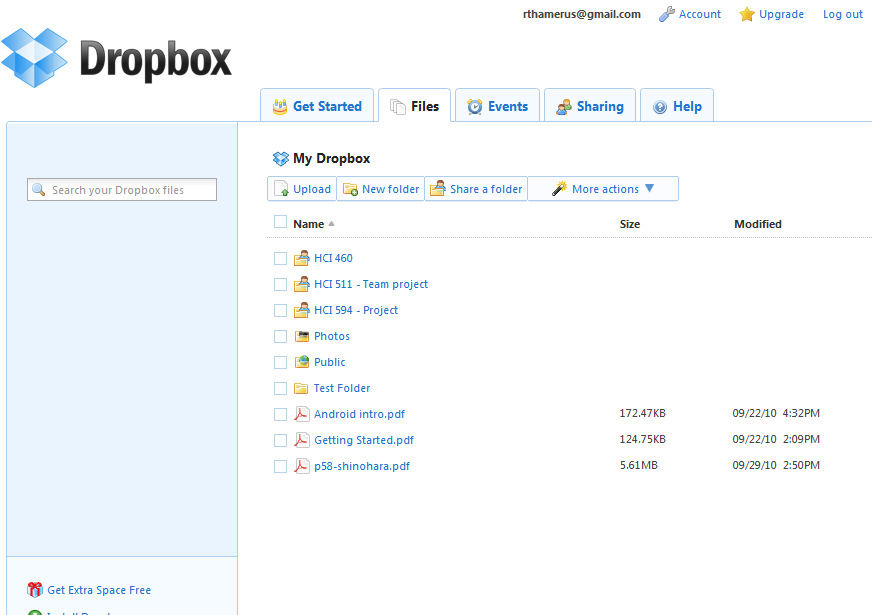Open the HCI 594 - Project folder
Viewport: 893px width, 615px height.
(x=356, y=310)
